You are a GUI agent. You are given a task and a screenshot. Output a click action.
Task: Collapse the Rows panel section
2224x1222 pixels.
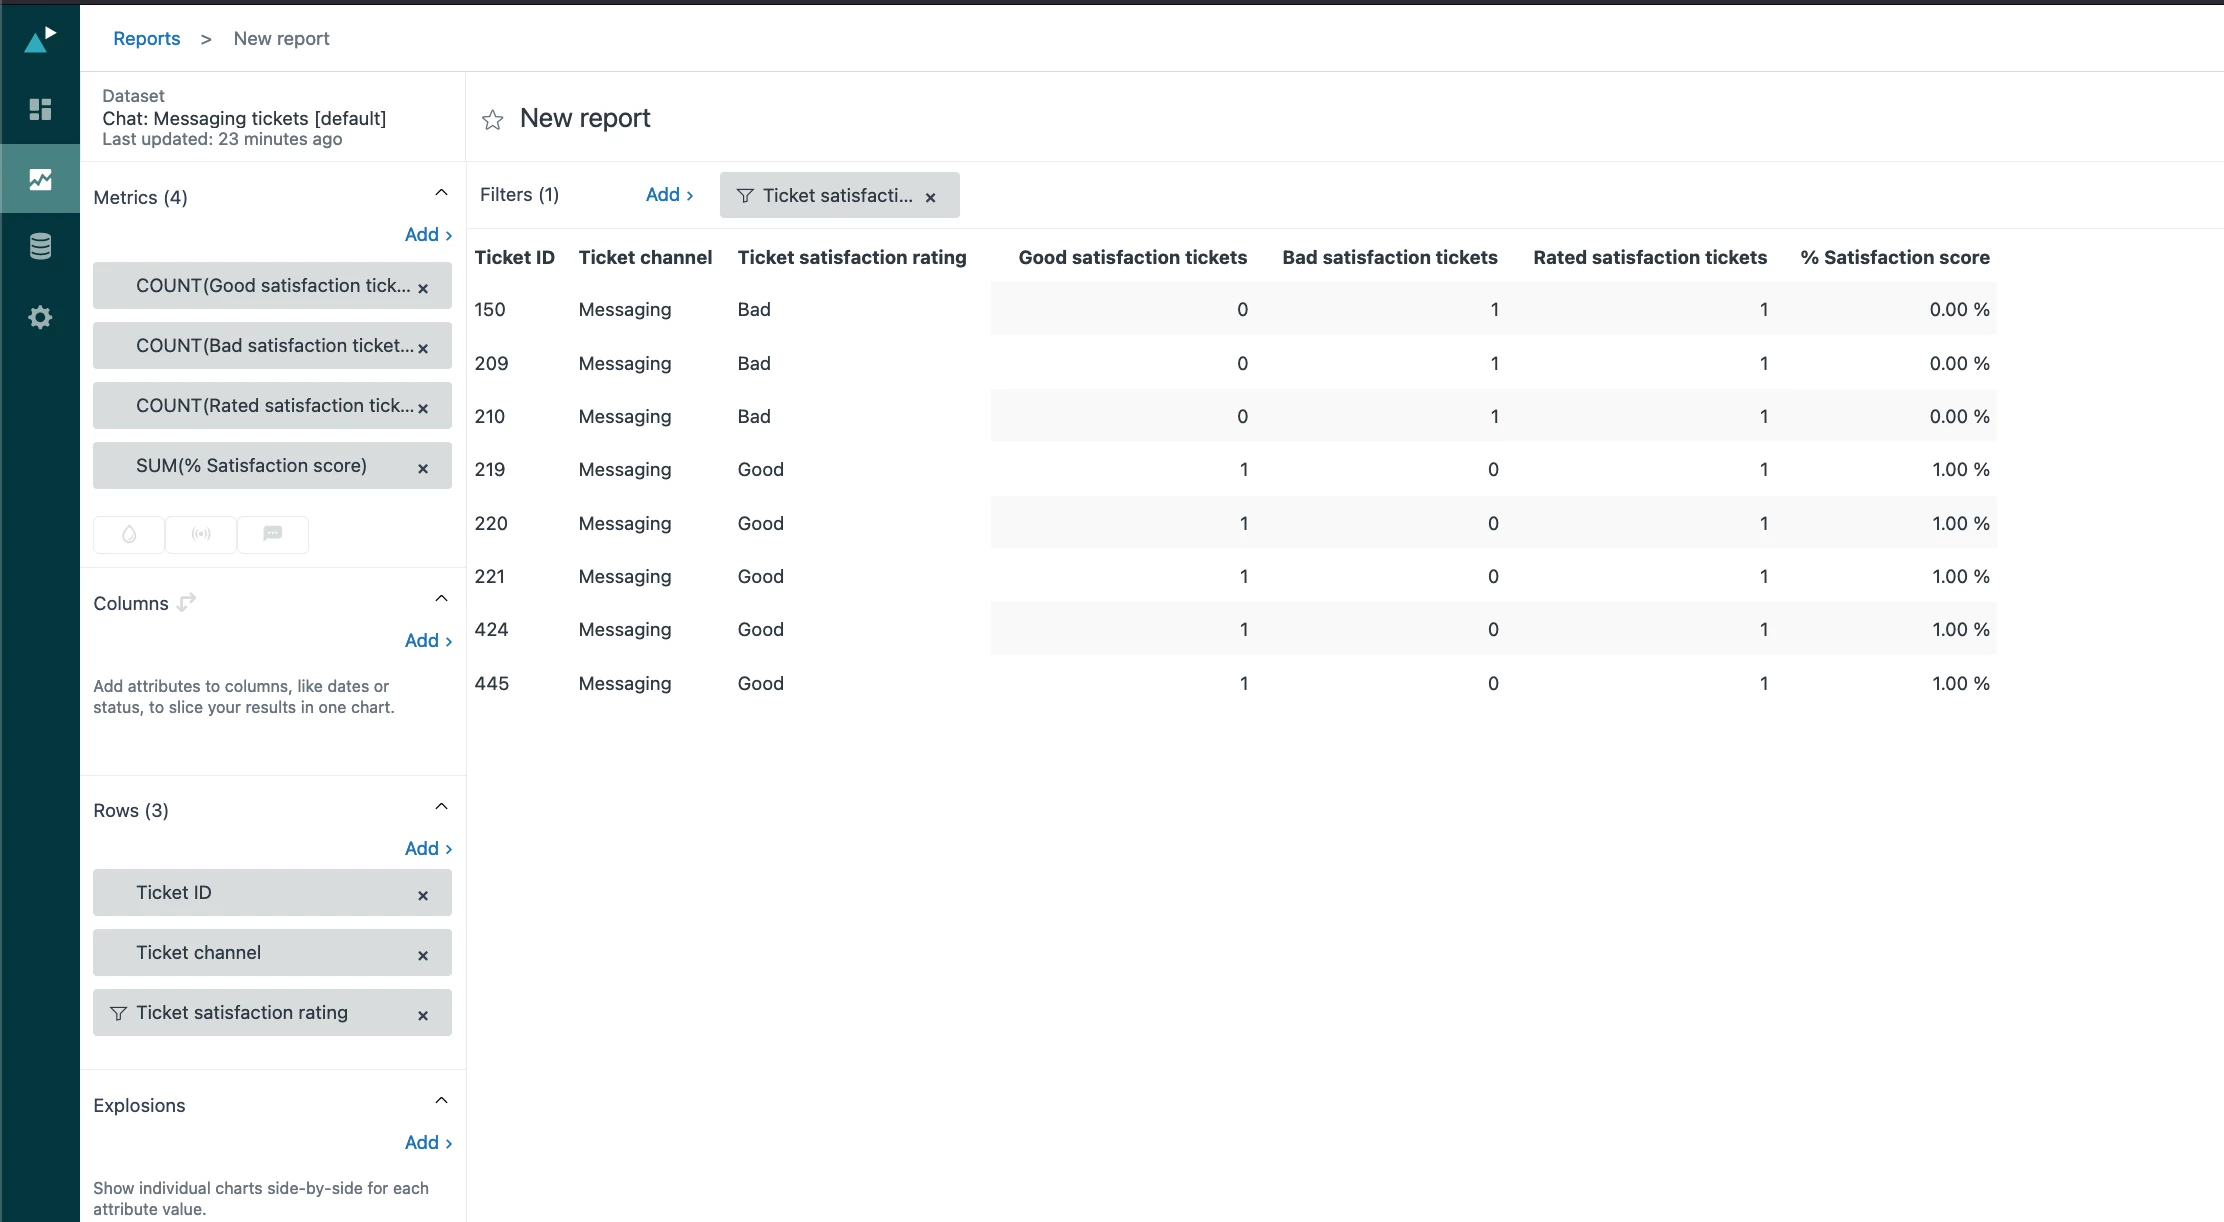(x=441, y=807)
